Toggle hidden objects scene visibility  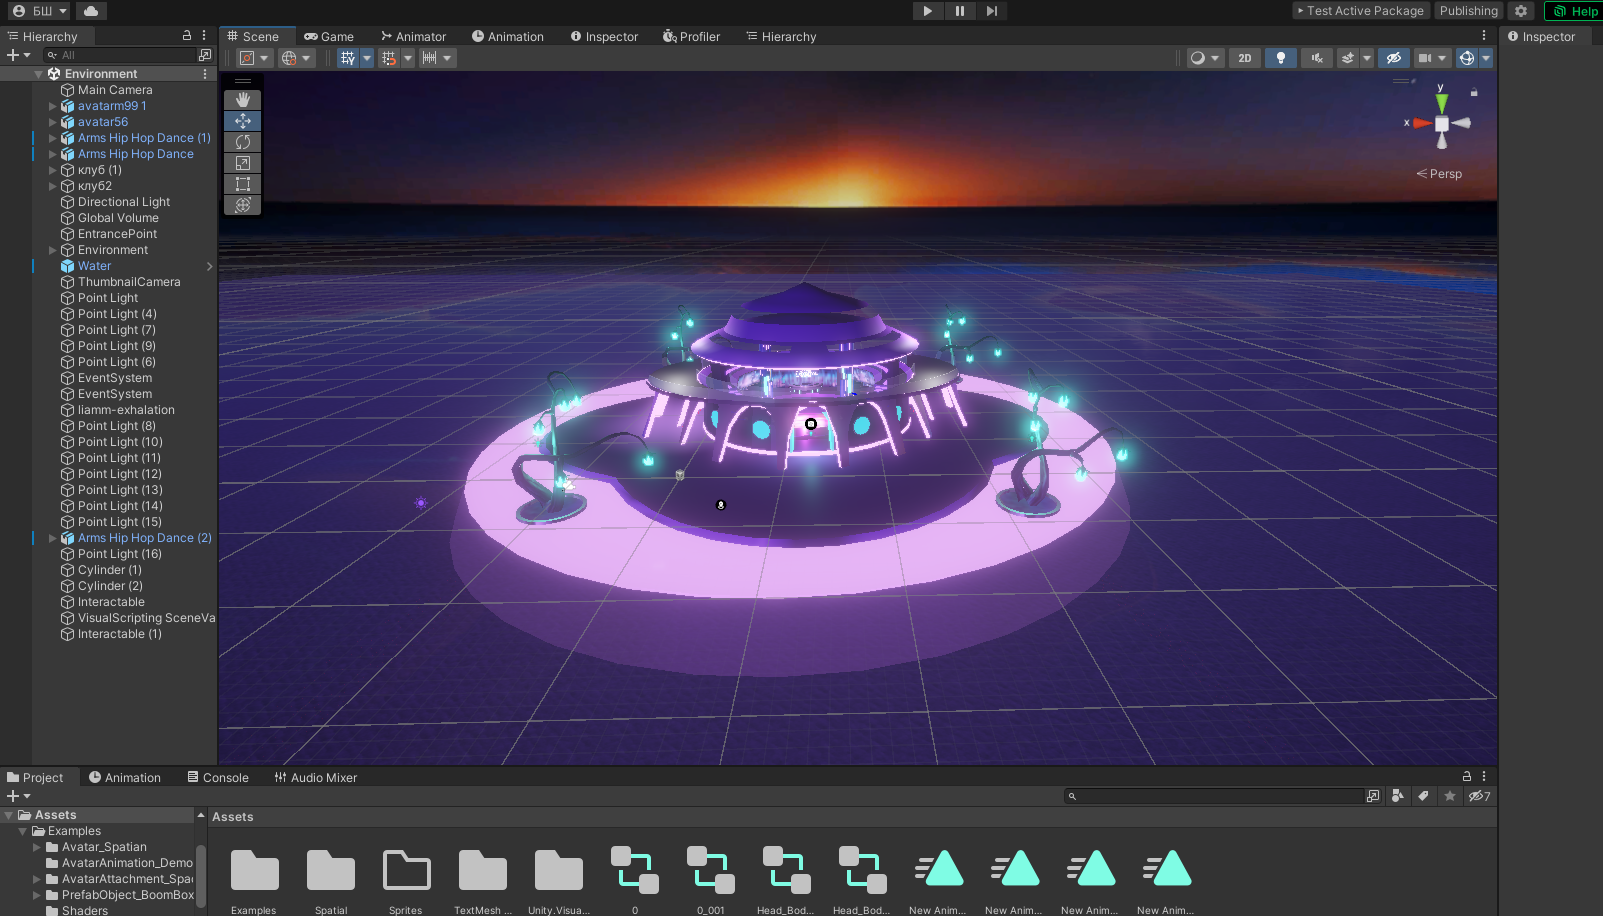click(1393, 58)
